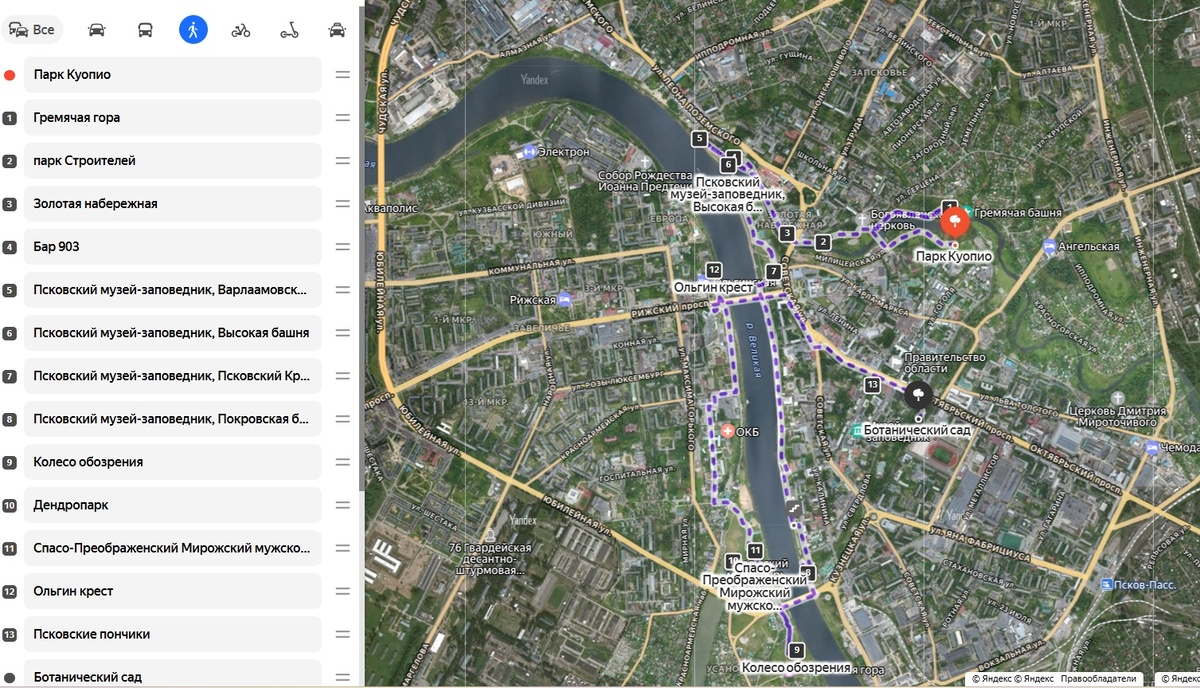Image resolution: width=1200 pixels, height=688 pixels.
Task: Click the Ольгин крест waypoint field
Action: (172, 591)
